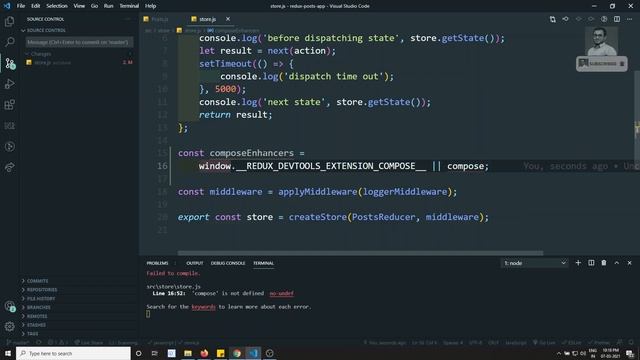Image resolution: width=640 pixels, height=360 pixels.
Task: Split the terminal panel
Action: pyautogui.click(x=591, y=263)
